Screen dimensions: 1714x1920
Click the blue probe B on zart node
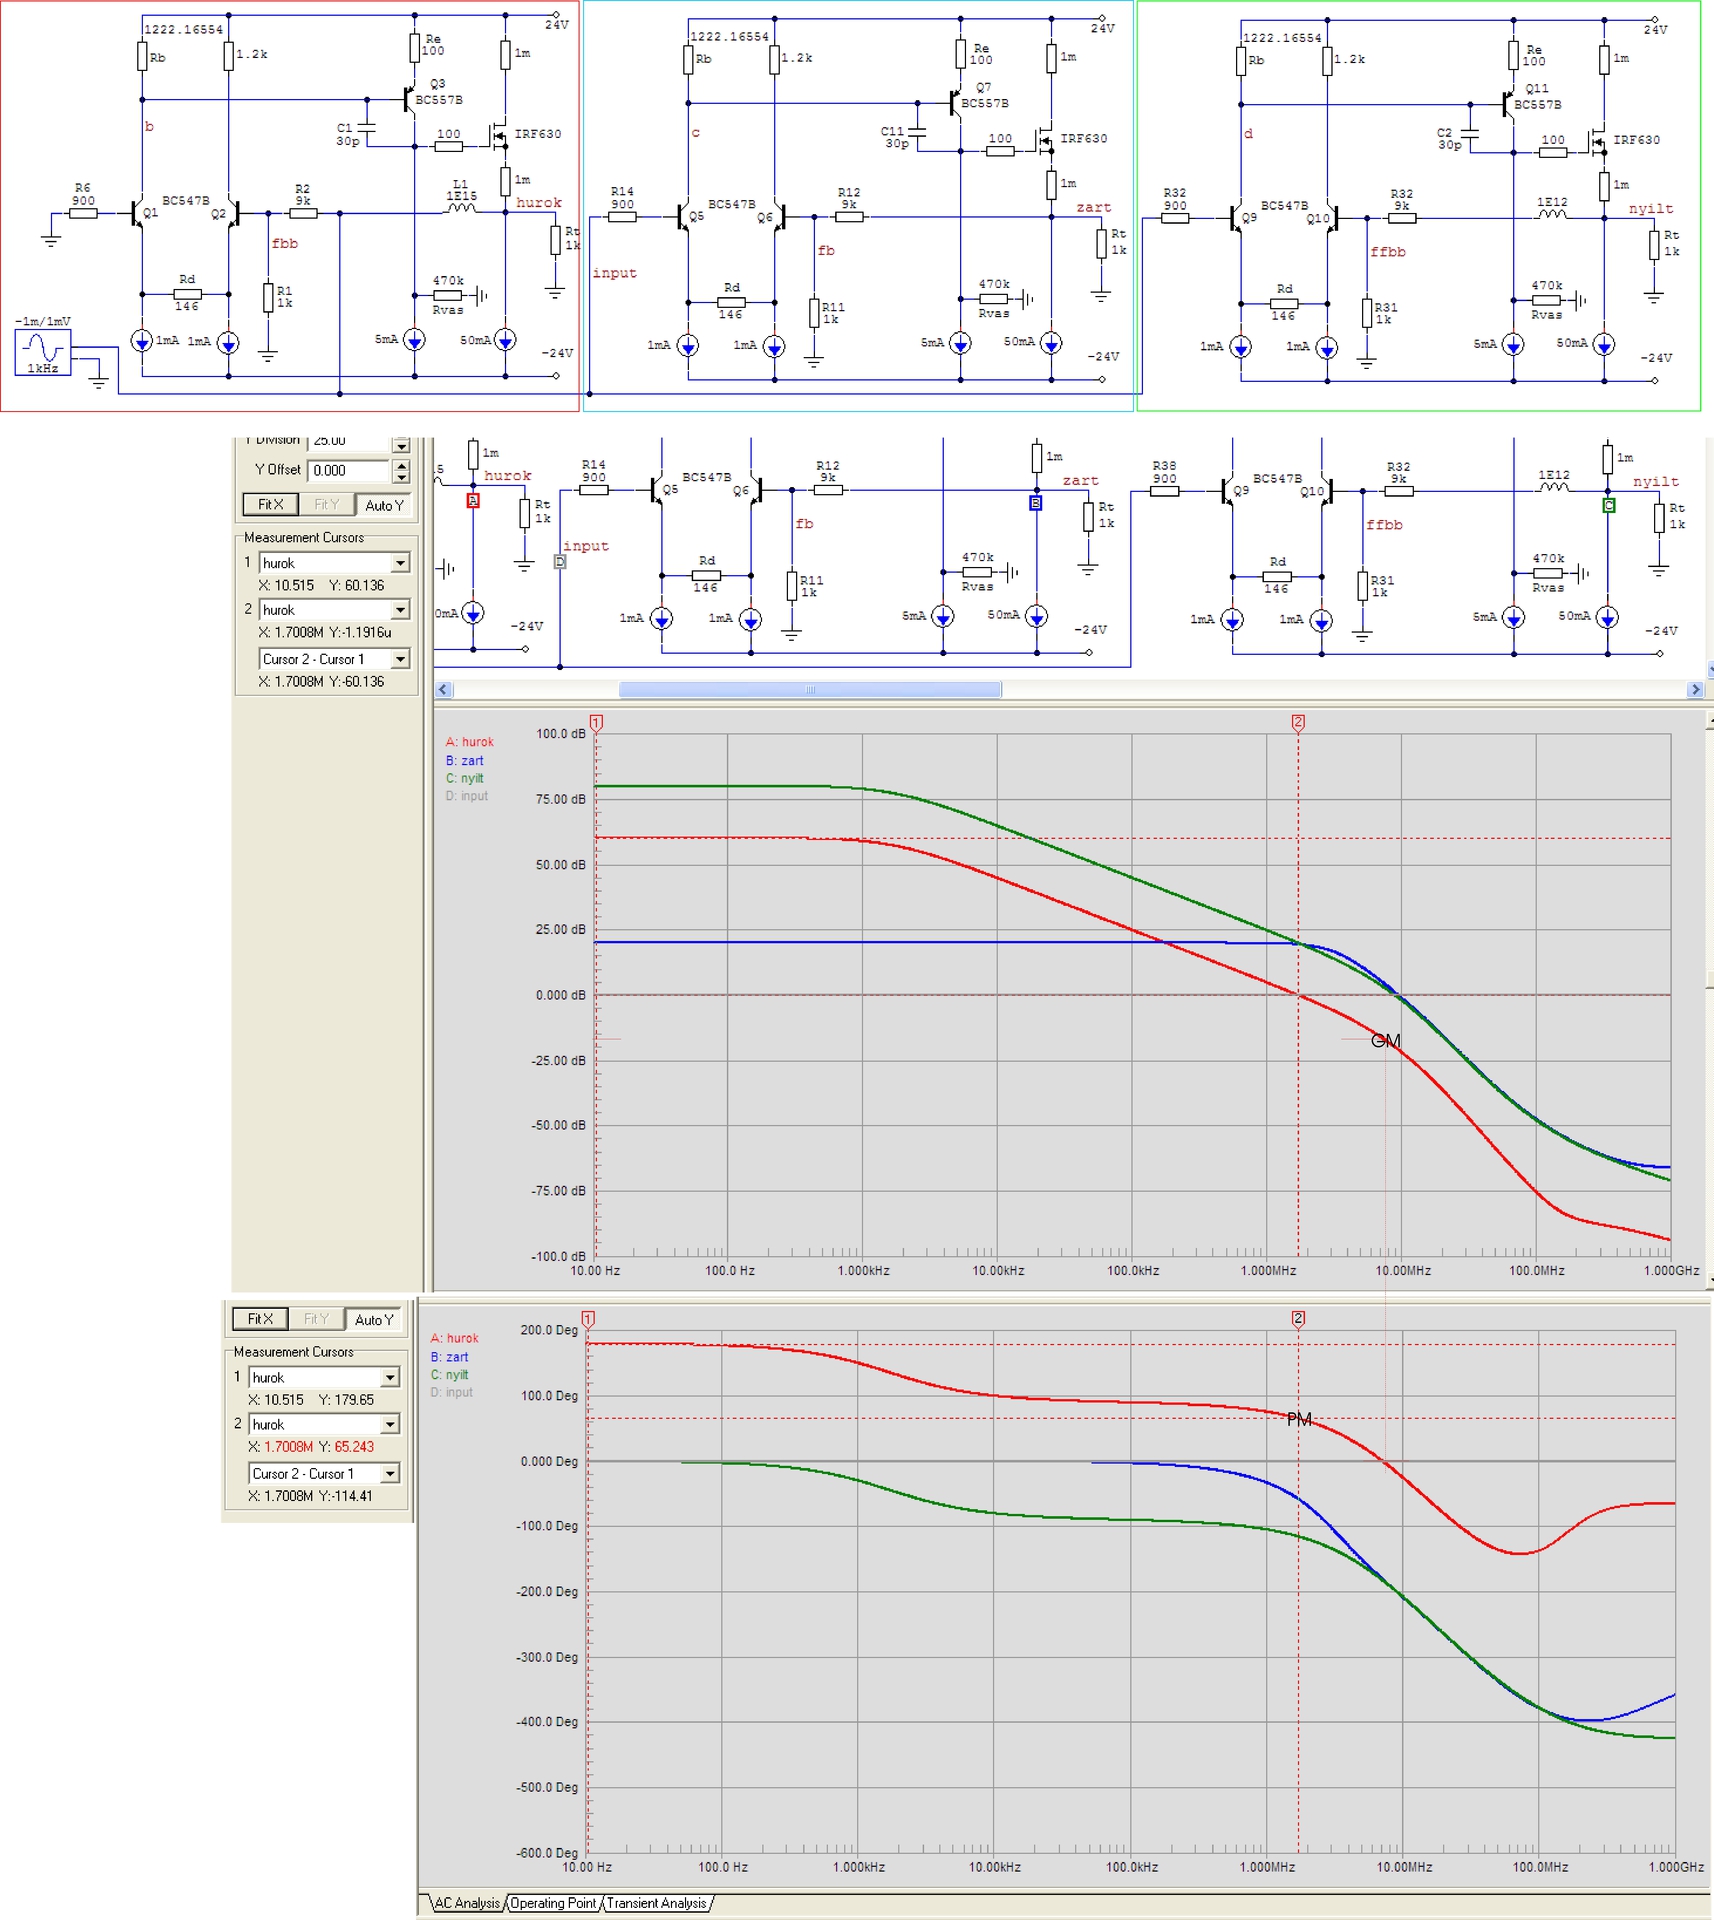click(x=1036, y=503)
